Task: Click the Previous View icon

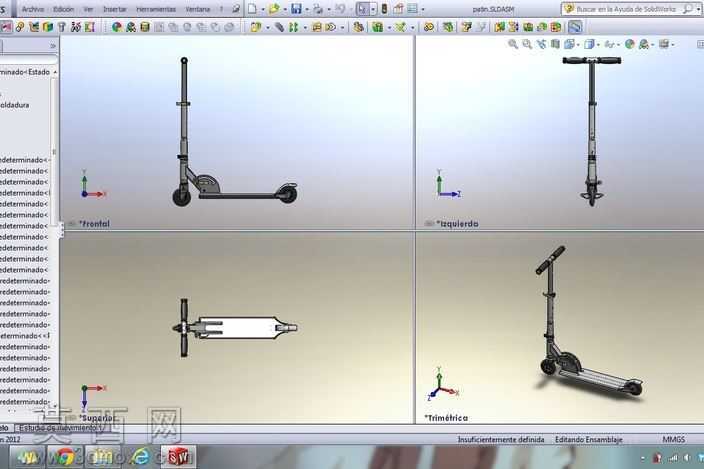Action: coord(542,44)
